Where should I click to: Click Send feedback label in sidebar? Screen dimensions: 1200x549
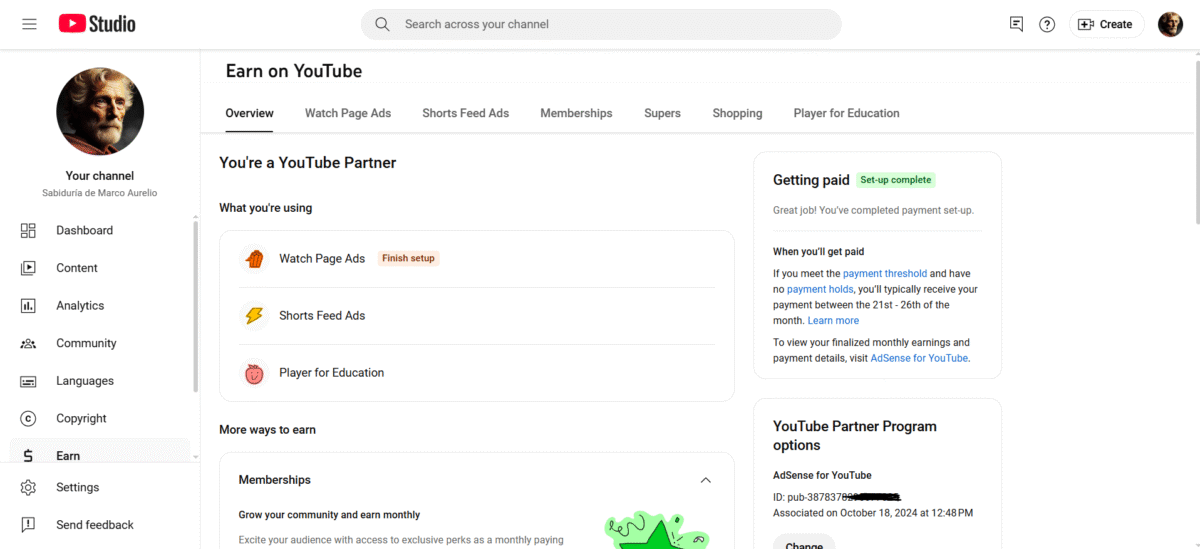point(95,525)
